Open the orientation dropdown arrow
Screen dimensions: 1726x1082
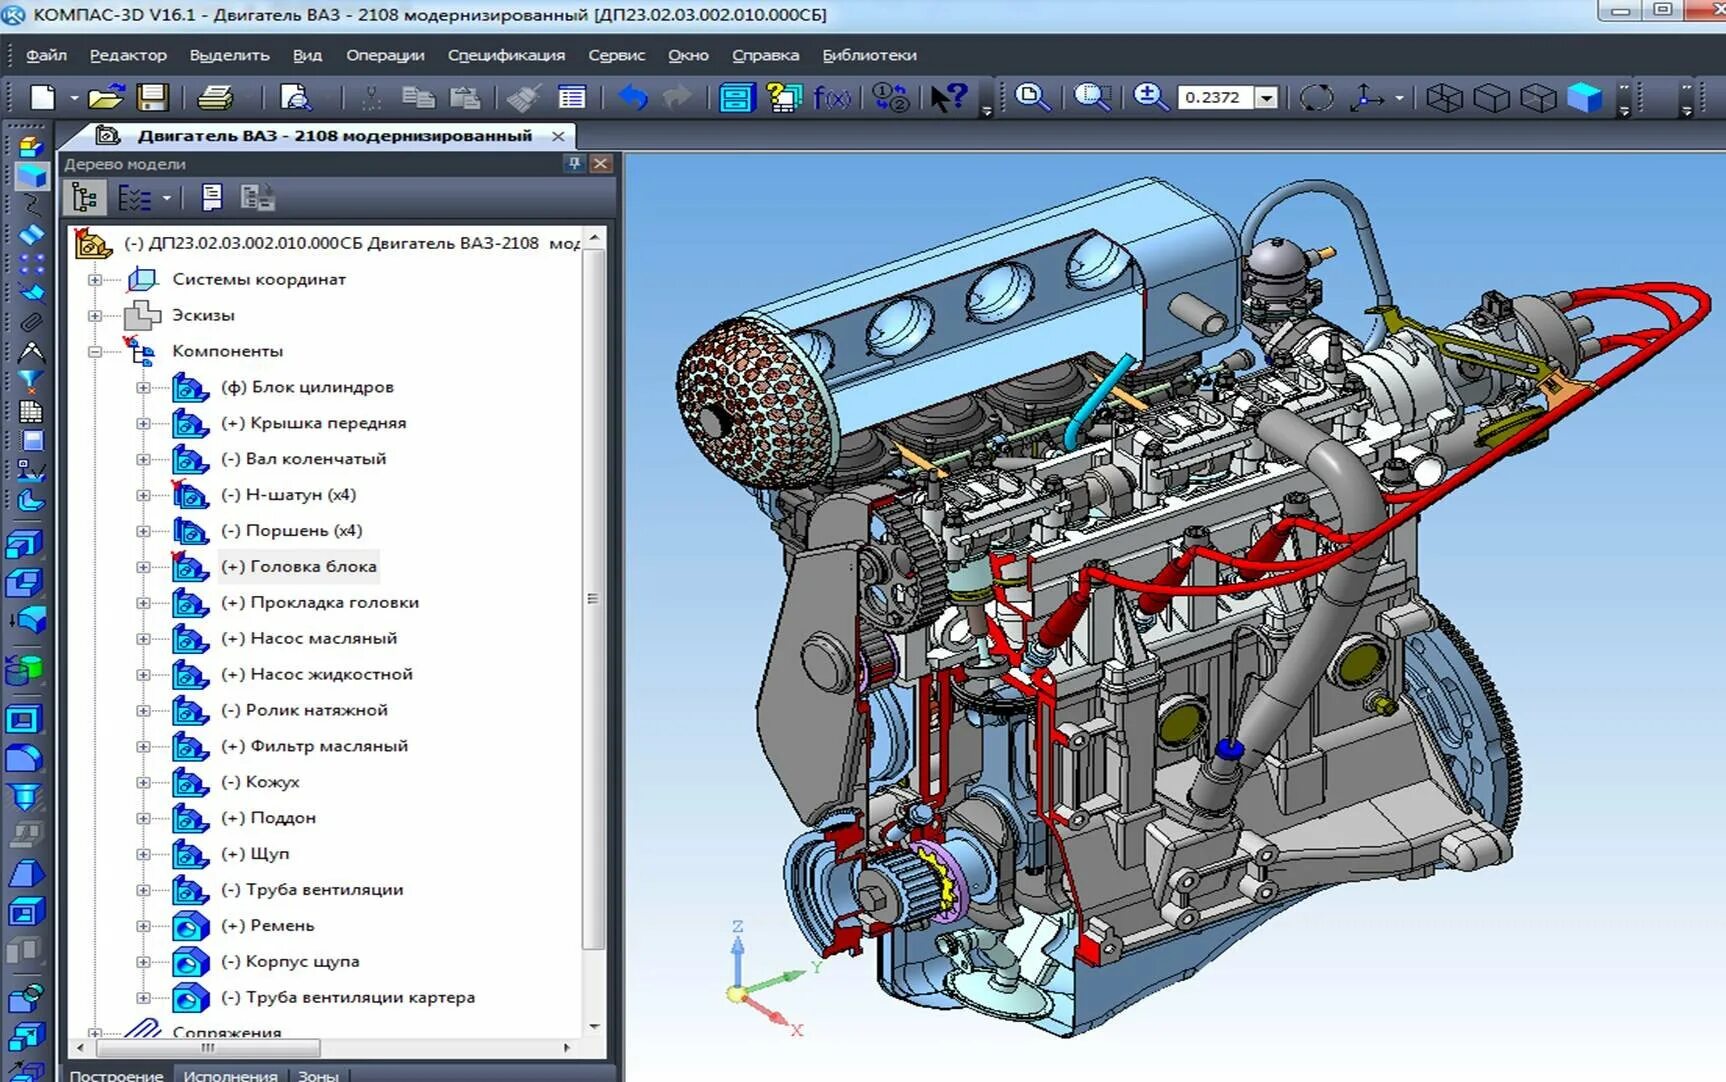[x=1398, y=98]
